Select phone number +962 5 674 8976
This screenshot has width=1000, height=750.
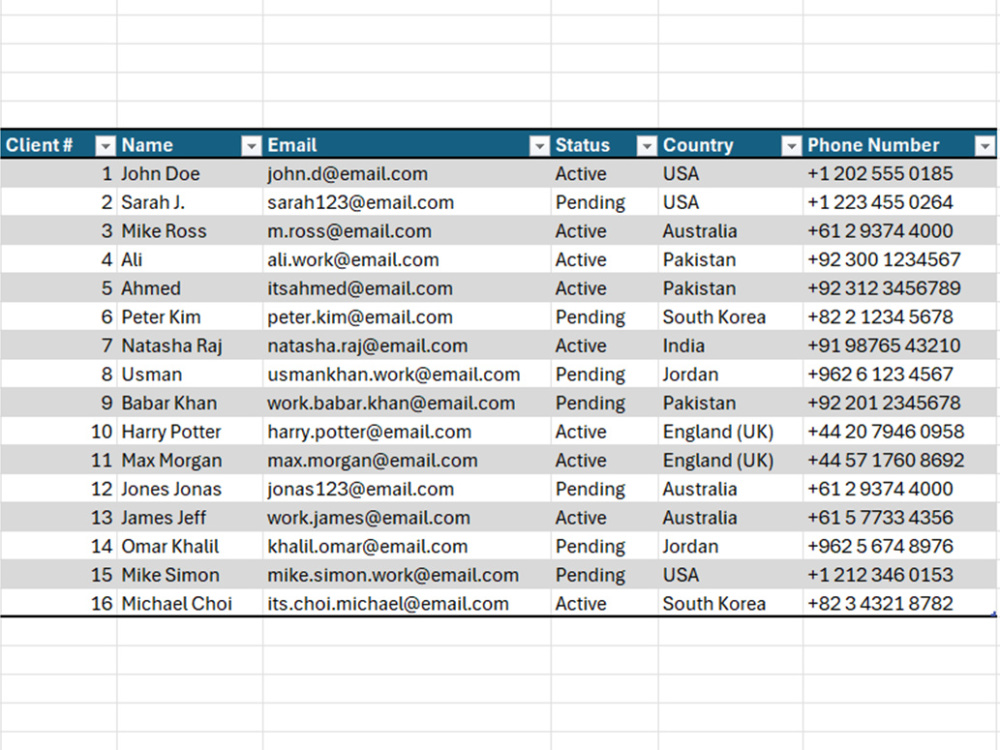[x=899, y=547]
